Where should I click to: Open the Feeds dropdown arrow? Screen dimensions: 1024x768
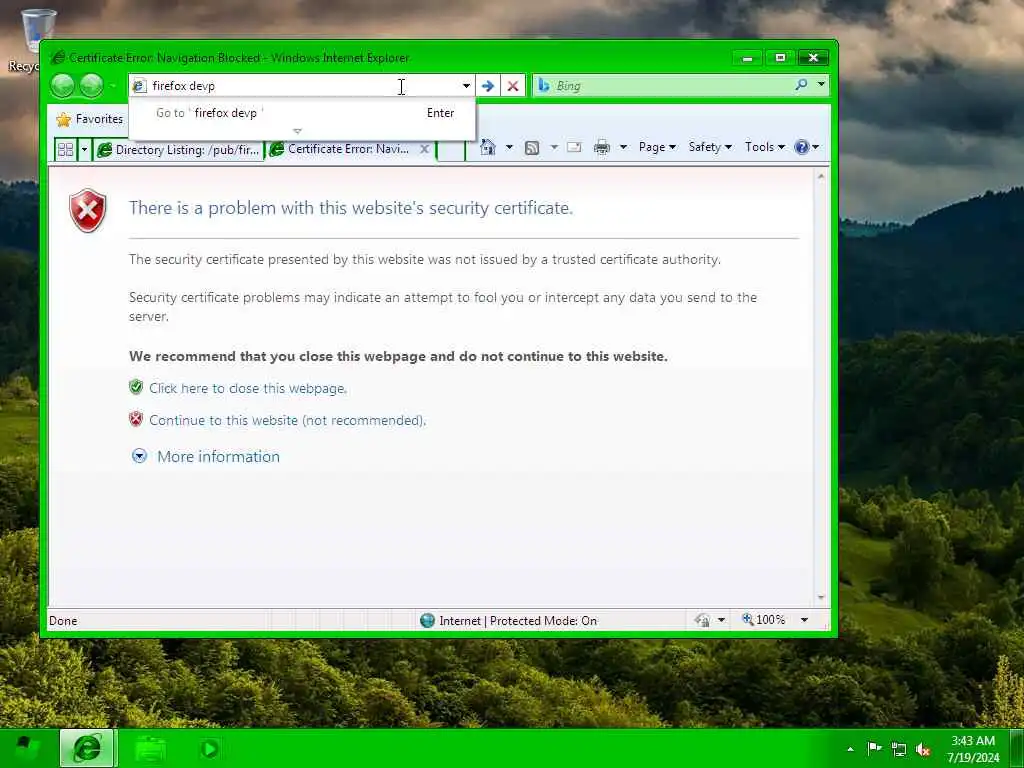[554, 147]
